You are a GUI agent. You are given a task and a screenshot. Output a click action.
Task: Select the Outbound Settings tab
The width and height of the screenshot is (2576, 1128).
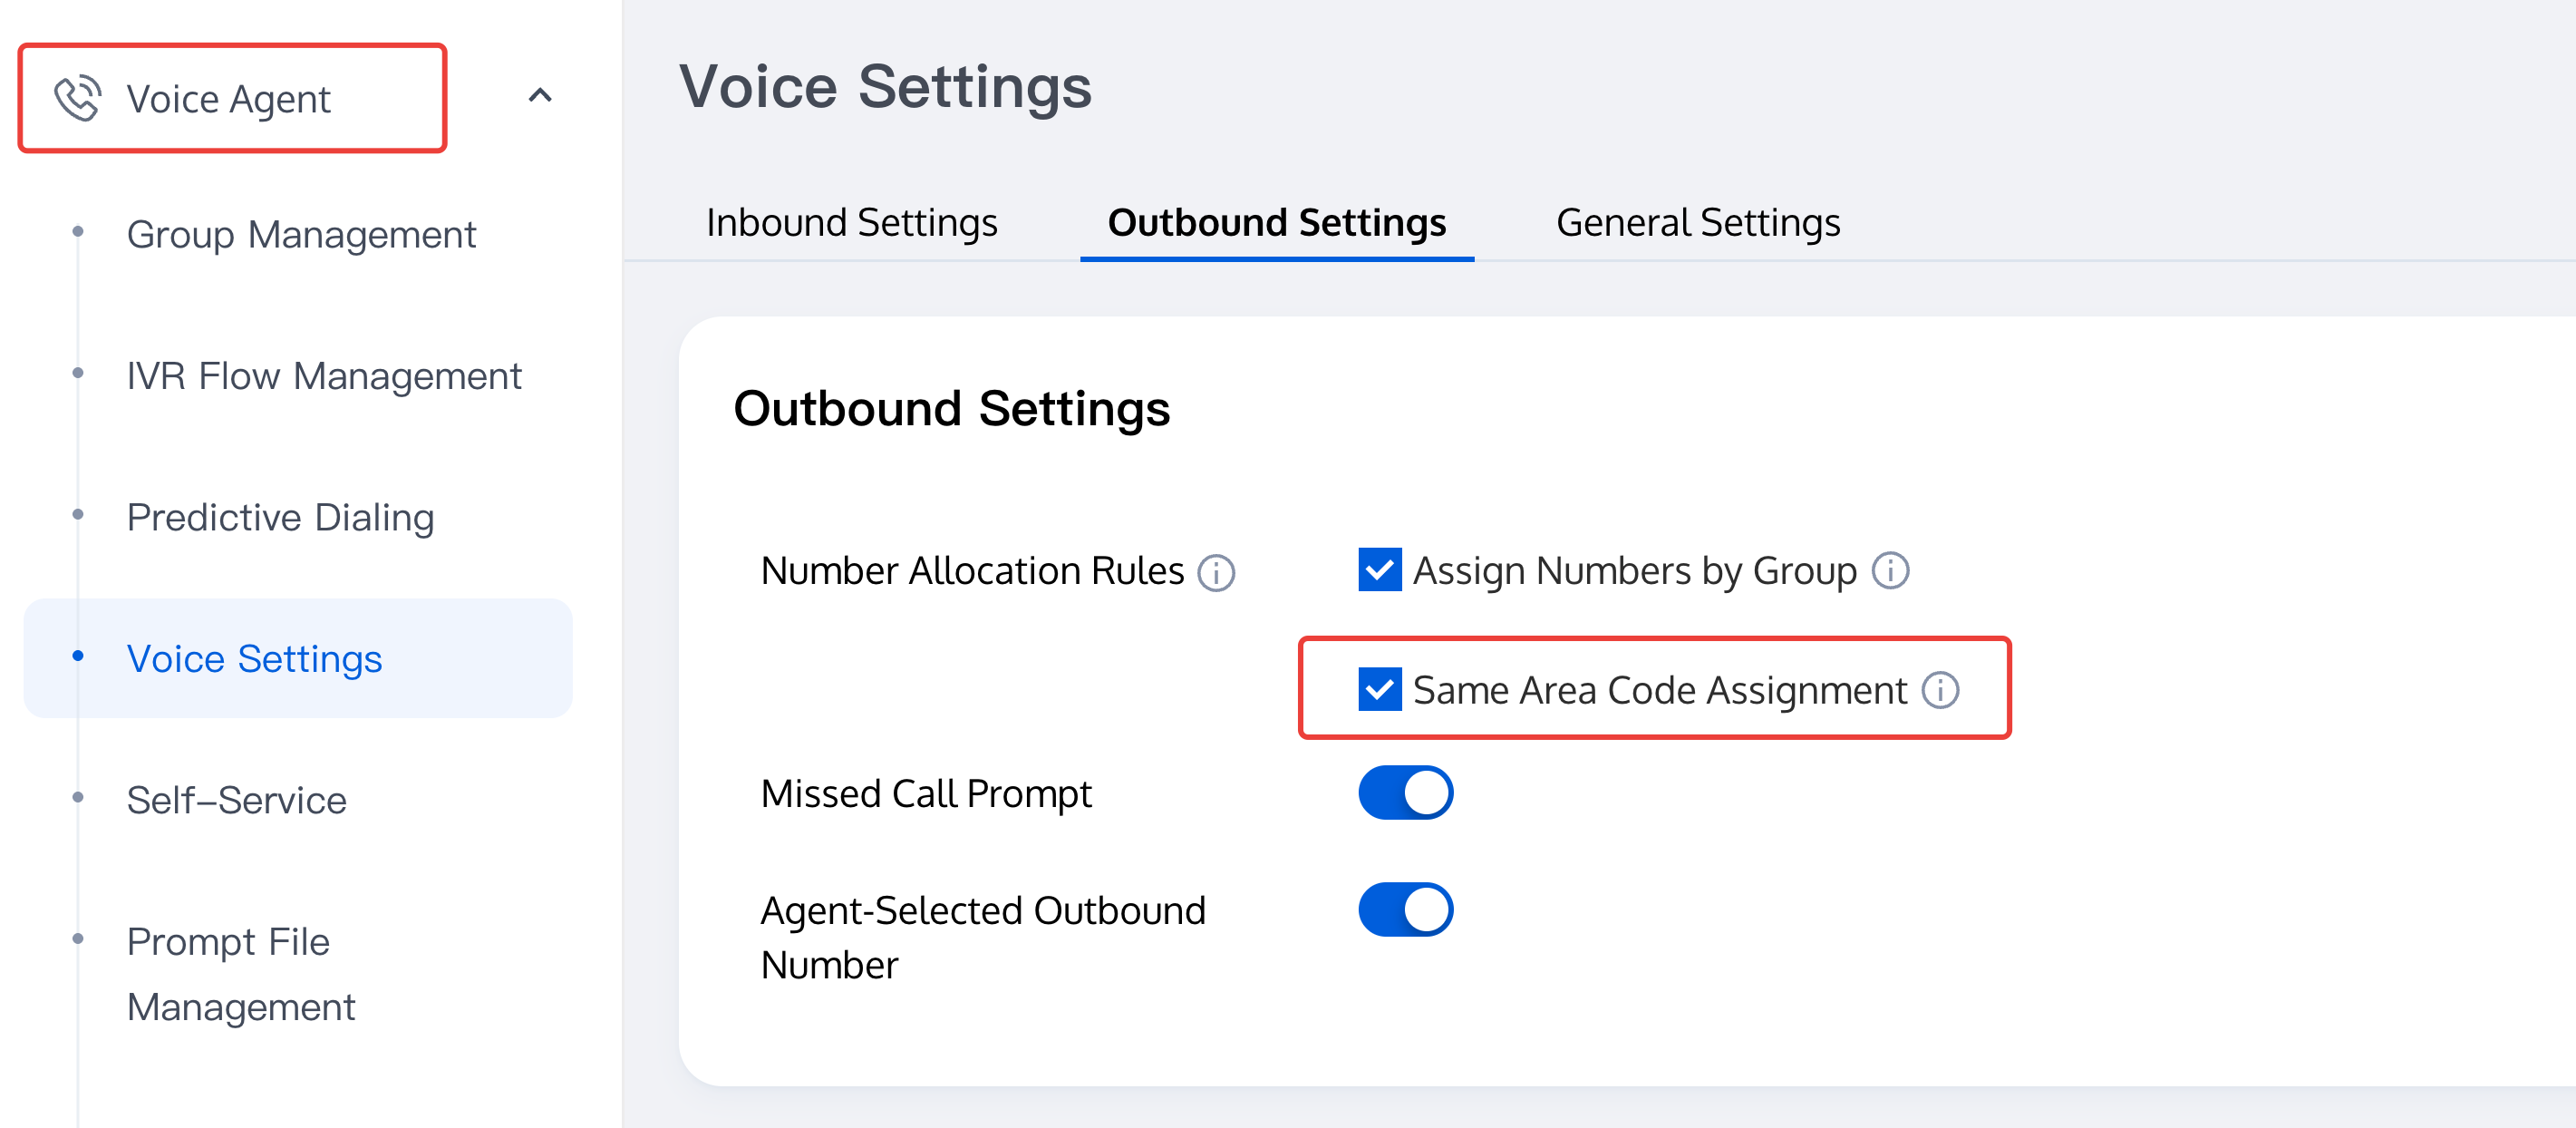pos(1276,222)
